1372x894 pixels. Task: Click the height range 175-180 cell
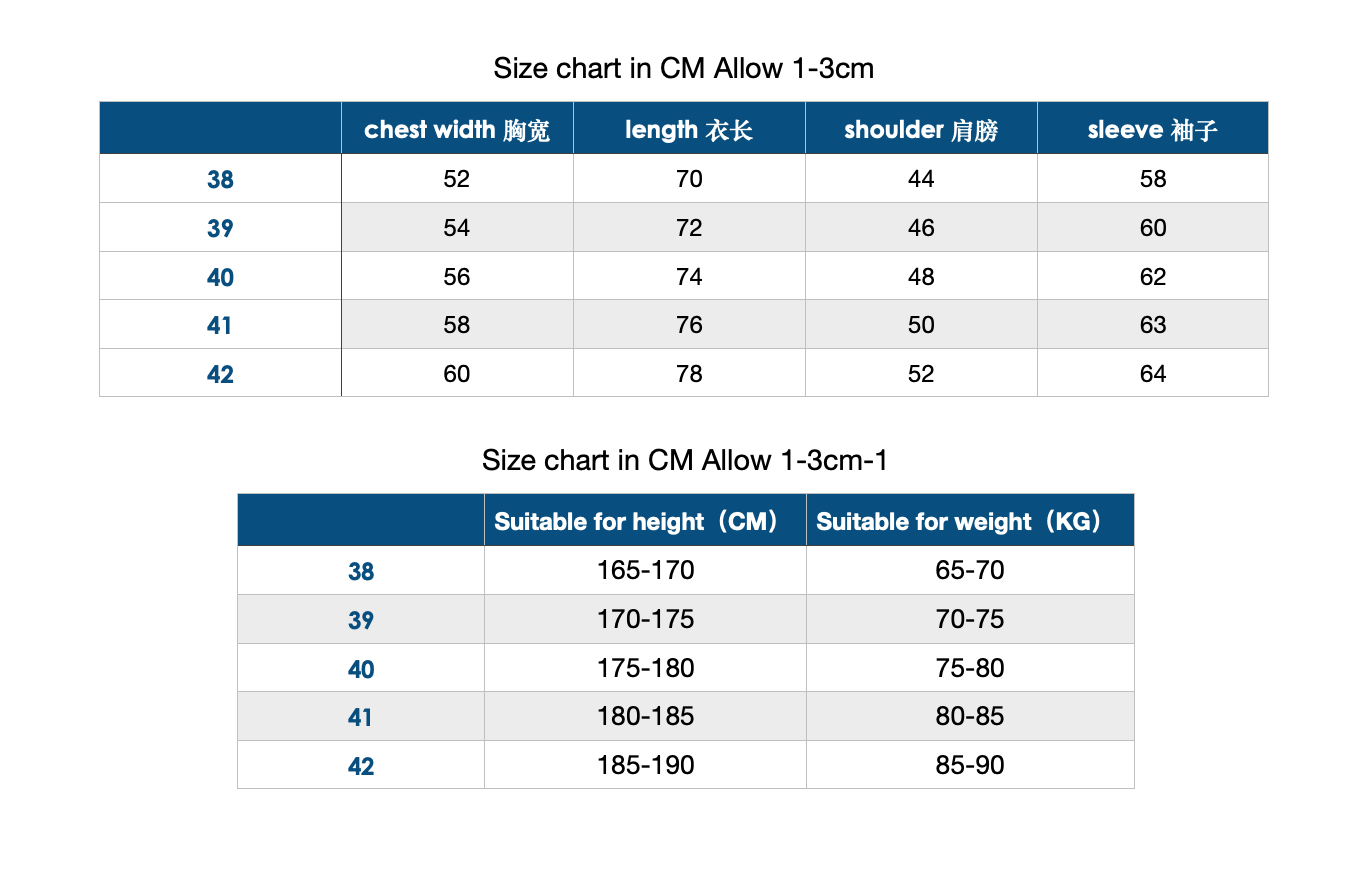pos(645,668)
